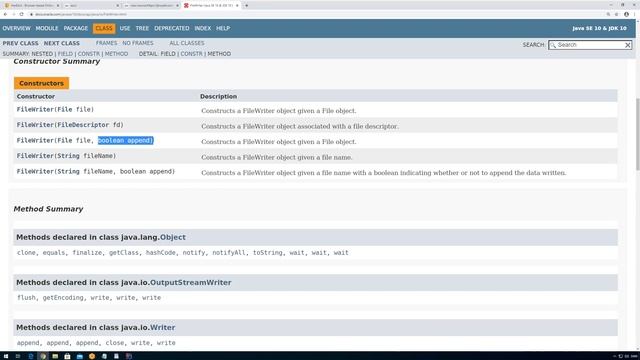Click the magnifier icon in Search field
This screenshot has width=640, height=360.
point(553,45)
